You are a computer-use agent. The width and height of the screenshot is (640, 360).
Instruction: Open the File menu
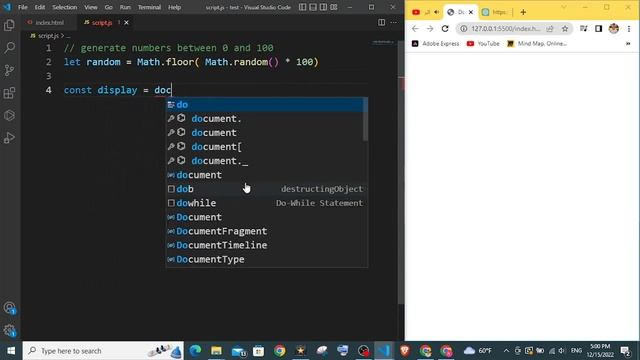[x=23, y=7]
